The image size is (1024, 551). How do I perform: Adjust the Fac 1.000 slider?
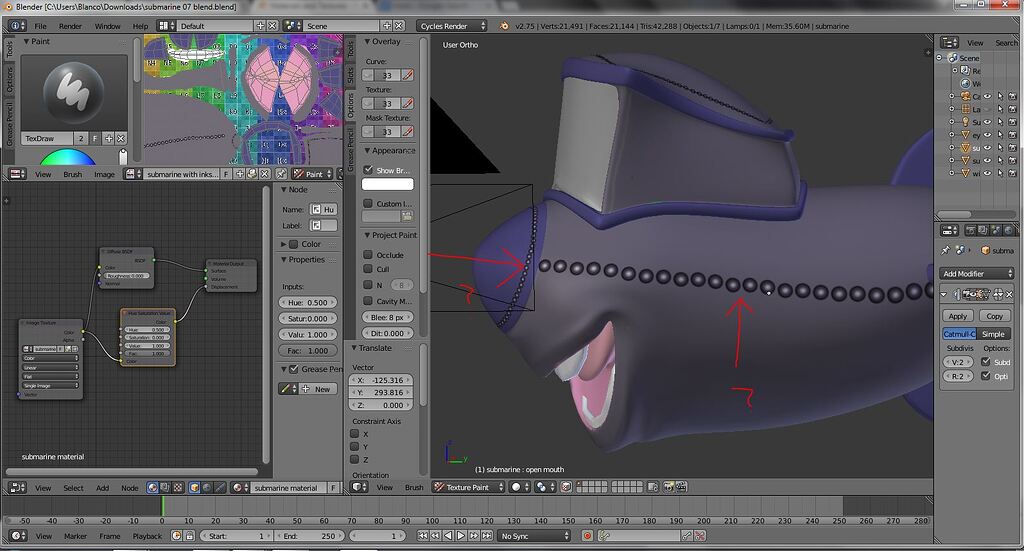click(308, 351)
